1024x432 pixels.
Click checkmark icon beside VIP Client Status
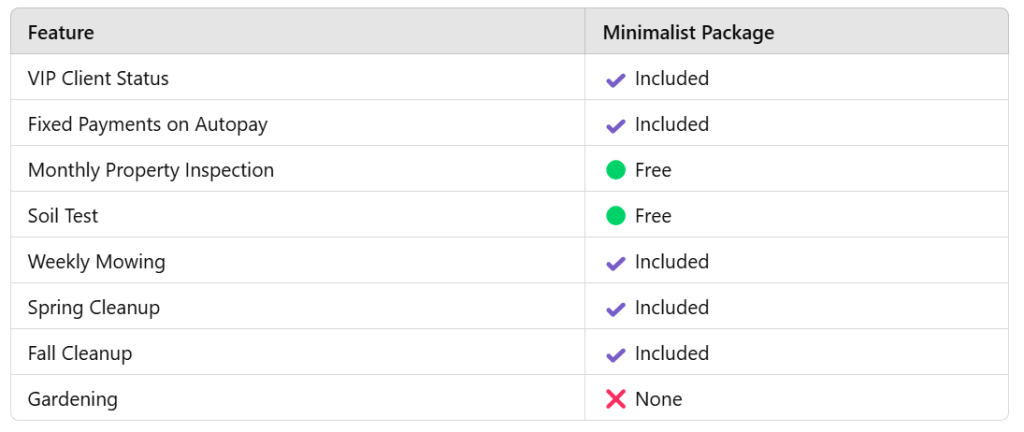[616, 79]
